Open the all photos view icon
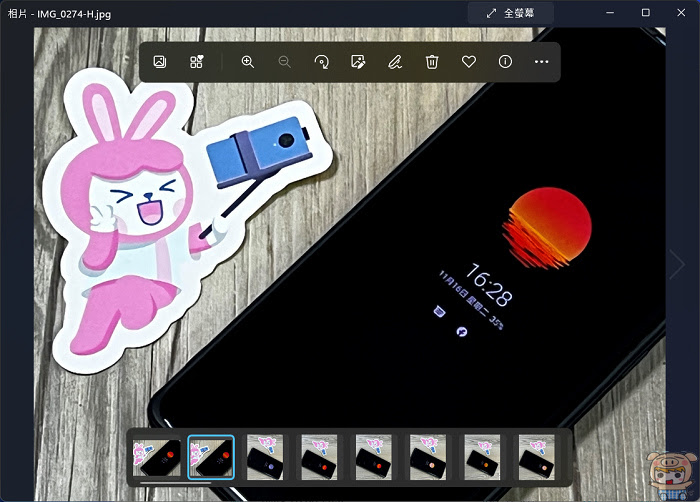700x502 pixels. [160, 62]
